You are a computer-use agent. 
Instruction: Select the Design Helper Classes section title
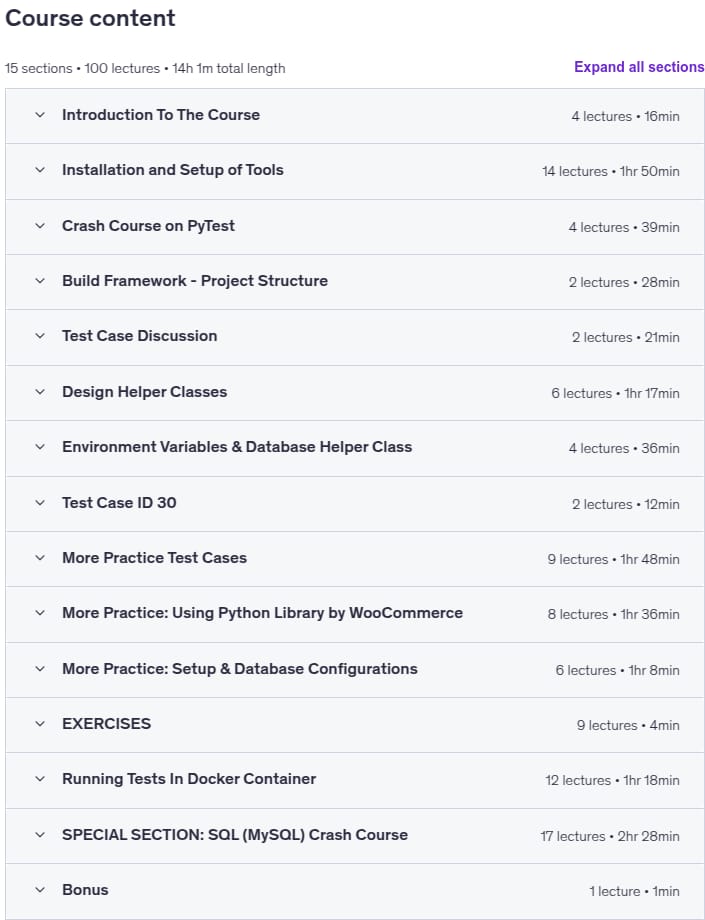tap(144, 392)
